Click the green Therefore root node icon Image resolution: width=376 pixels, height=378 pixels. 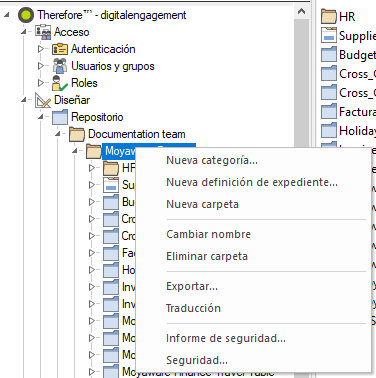26,15
